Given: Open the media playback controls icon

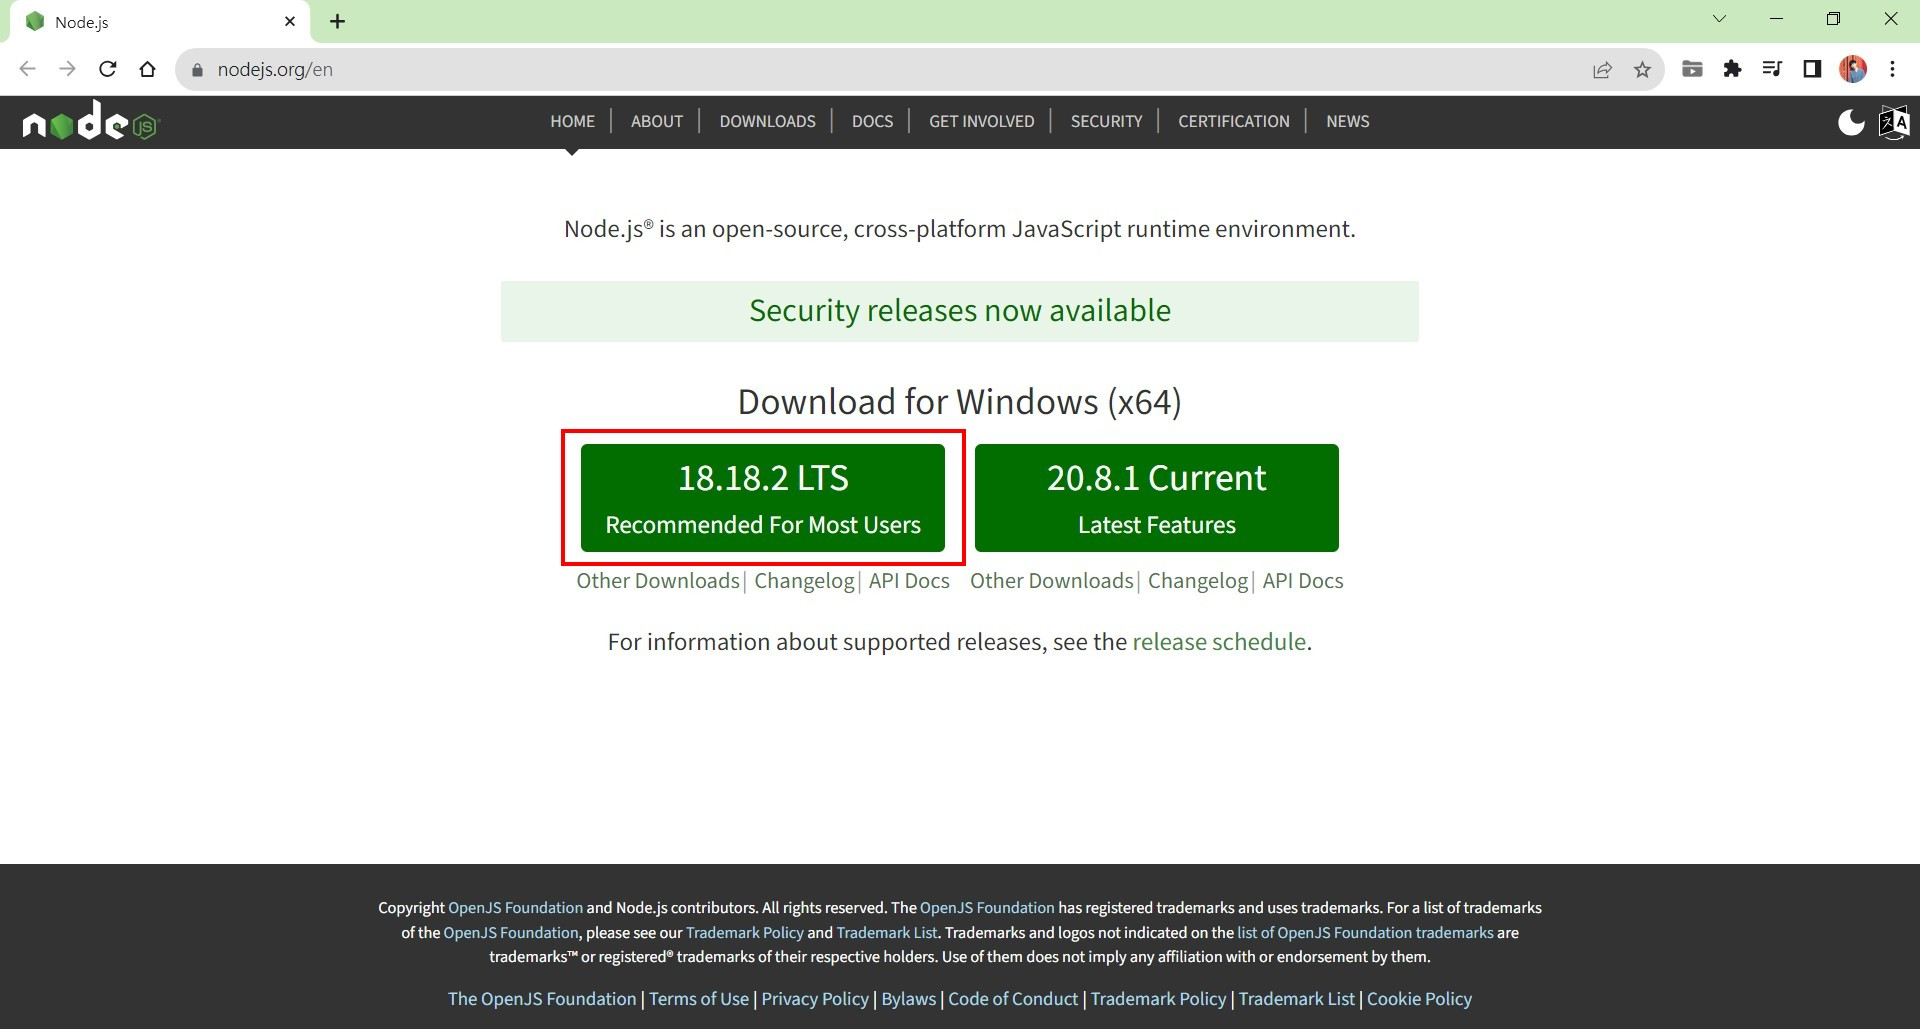Looking at the screenshot, I should [1773, 69].
